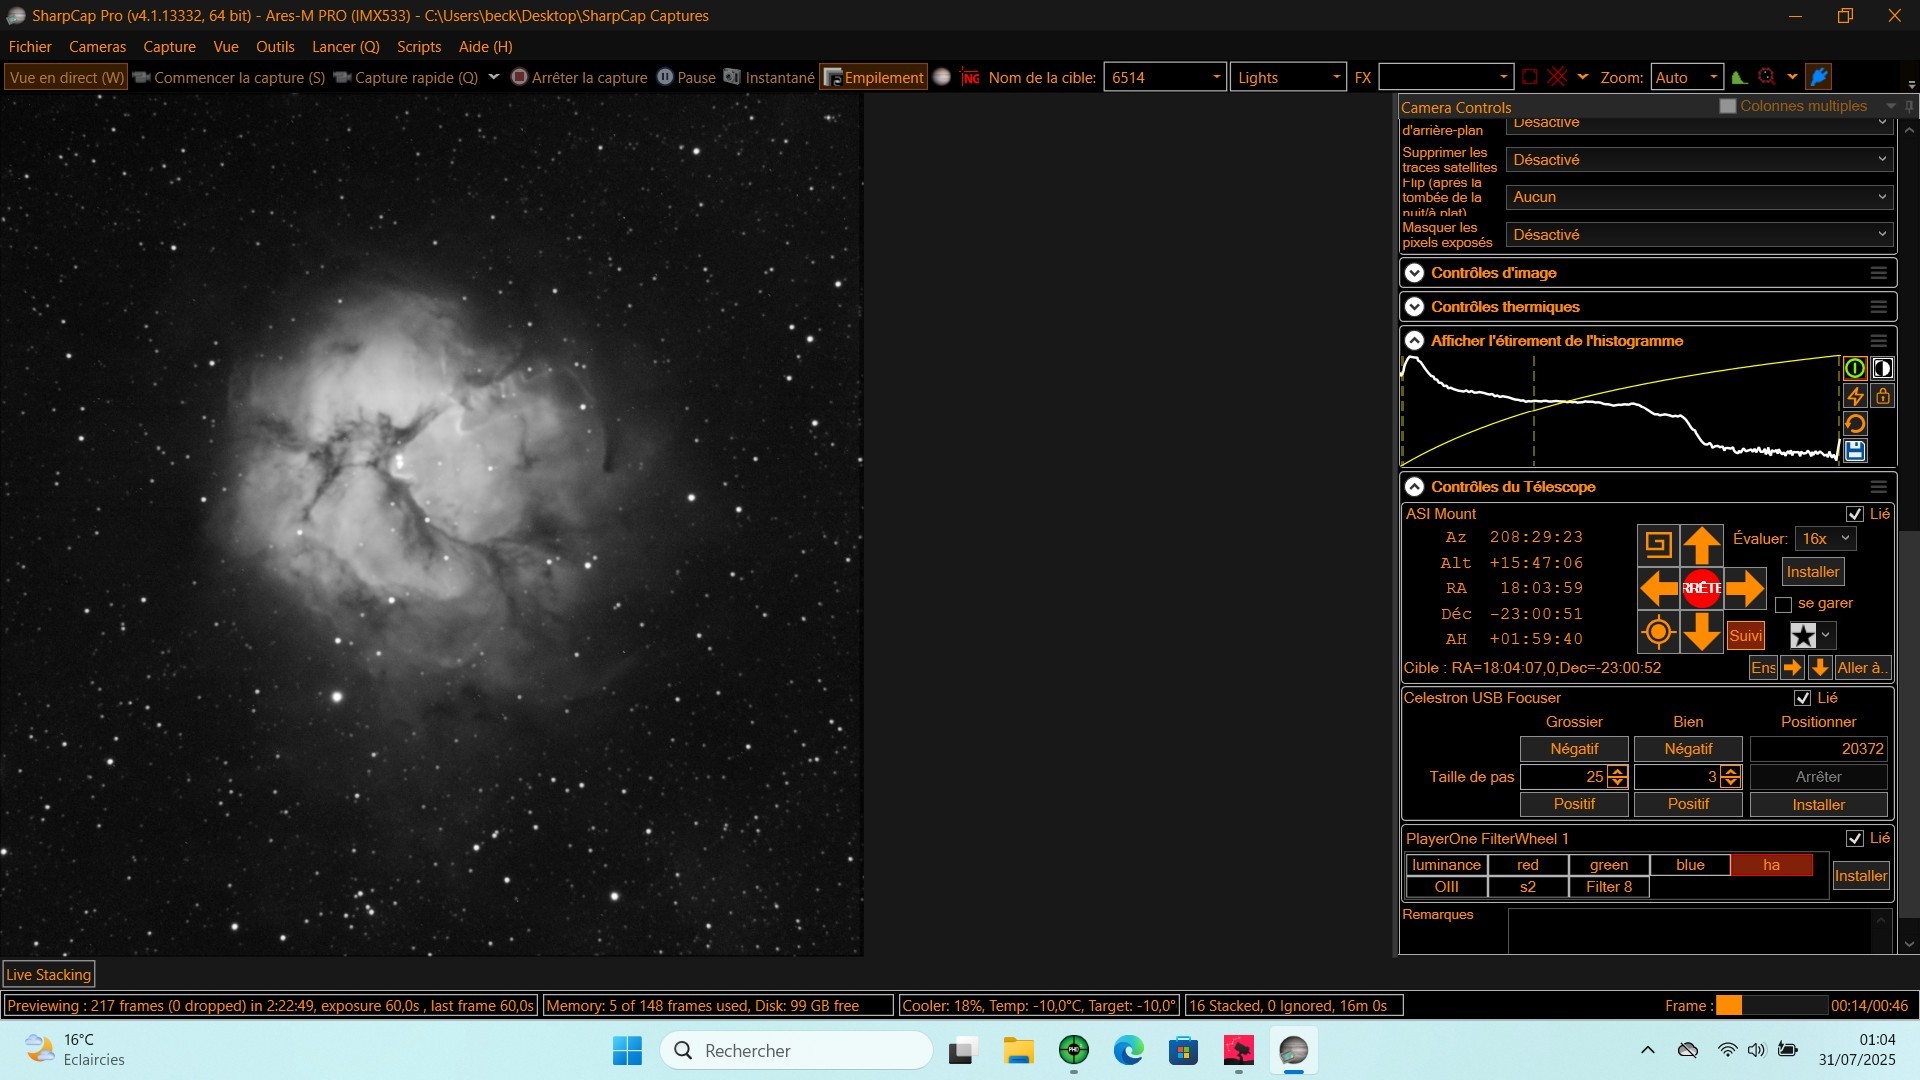
Task: Open the Évaluer 16x rate dropdown
Action: (x=1825, y=538)
